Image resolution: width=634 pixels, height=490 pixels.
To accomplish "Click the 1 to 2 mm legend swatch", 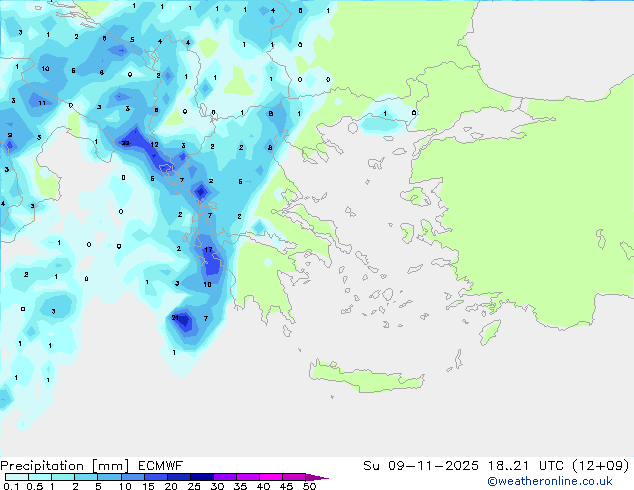I will point(63,477).
